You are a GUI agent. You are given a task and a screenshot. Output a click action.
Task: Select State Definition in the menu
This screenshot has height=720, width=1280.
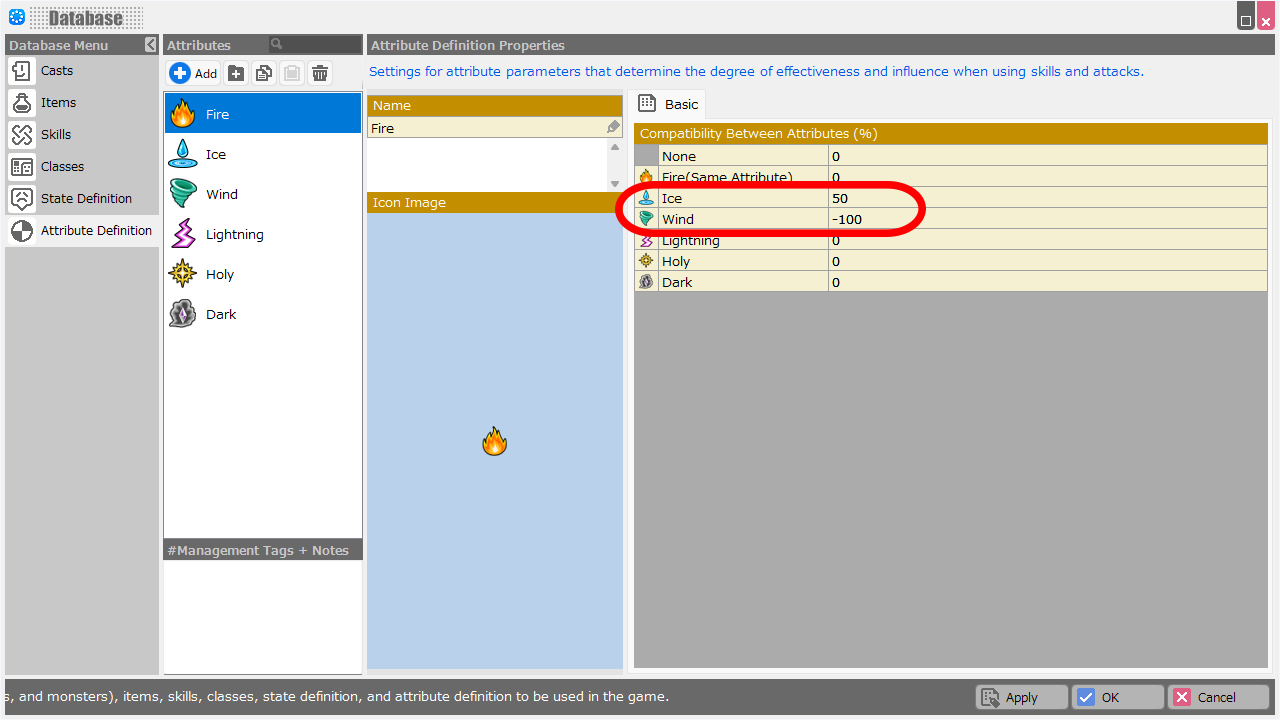[x=85, y=199]
